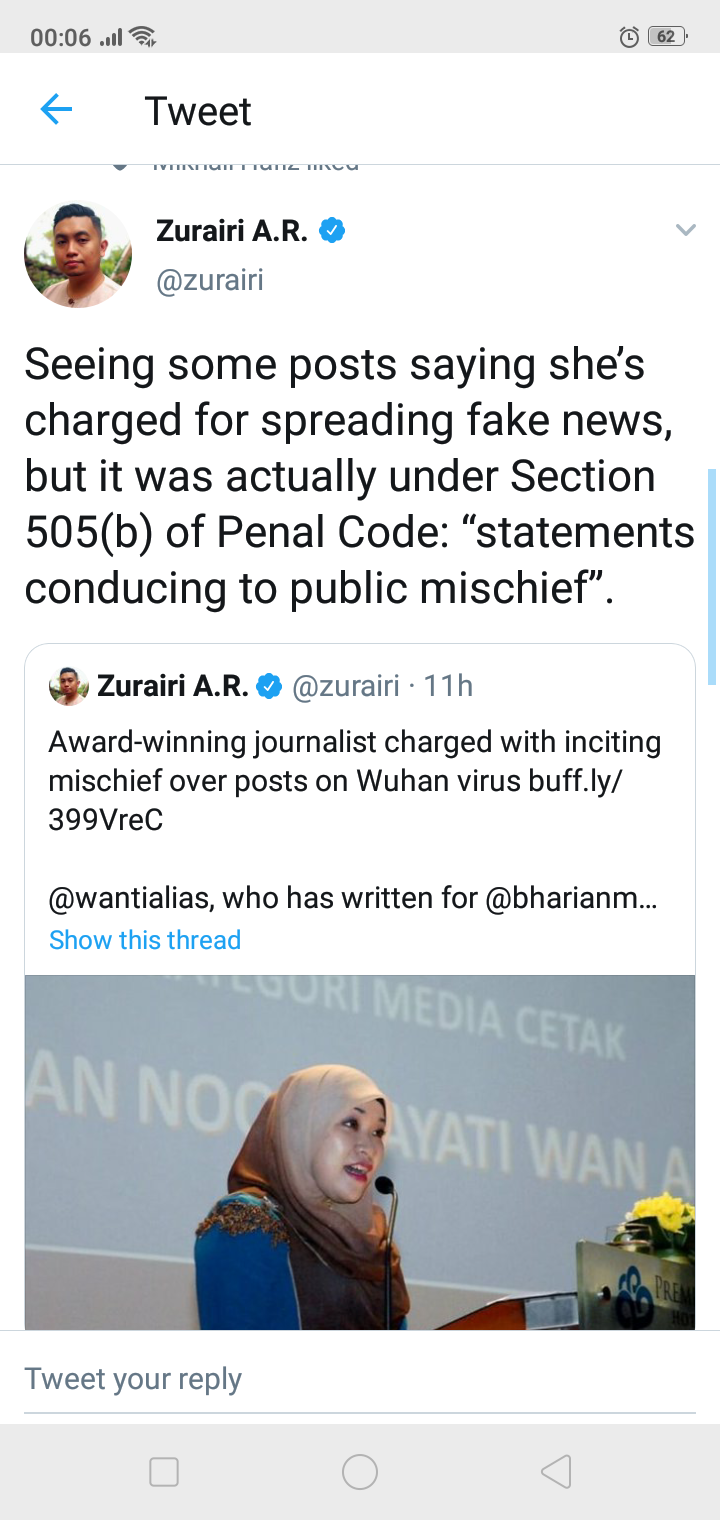Tap the back arrow icon
Viewport: 720px width, 1520px height.
pos(56,109)
